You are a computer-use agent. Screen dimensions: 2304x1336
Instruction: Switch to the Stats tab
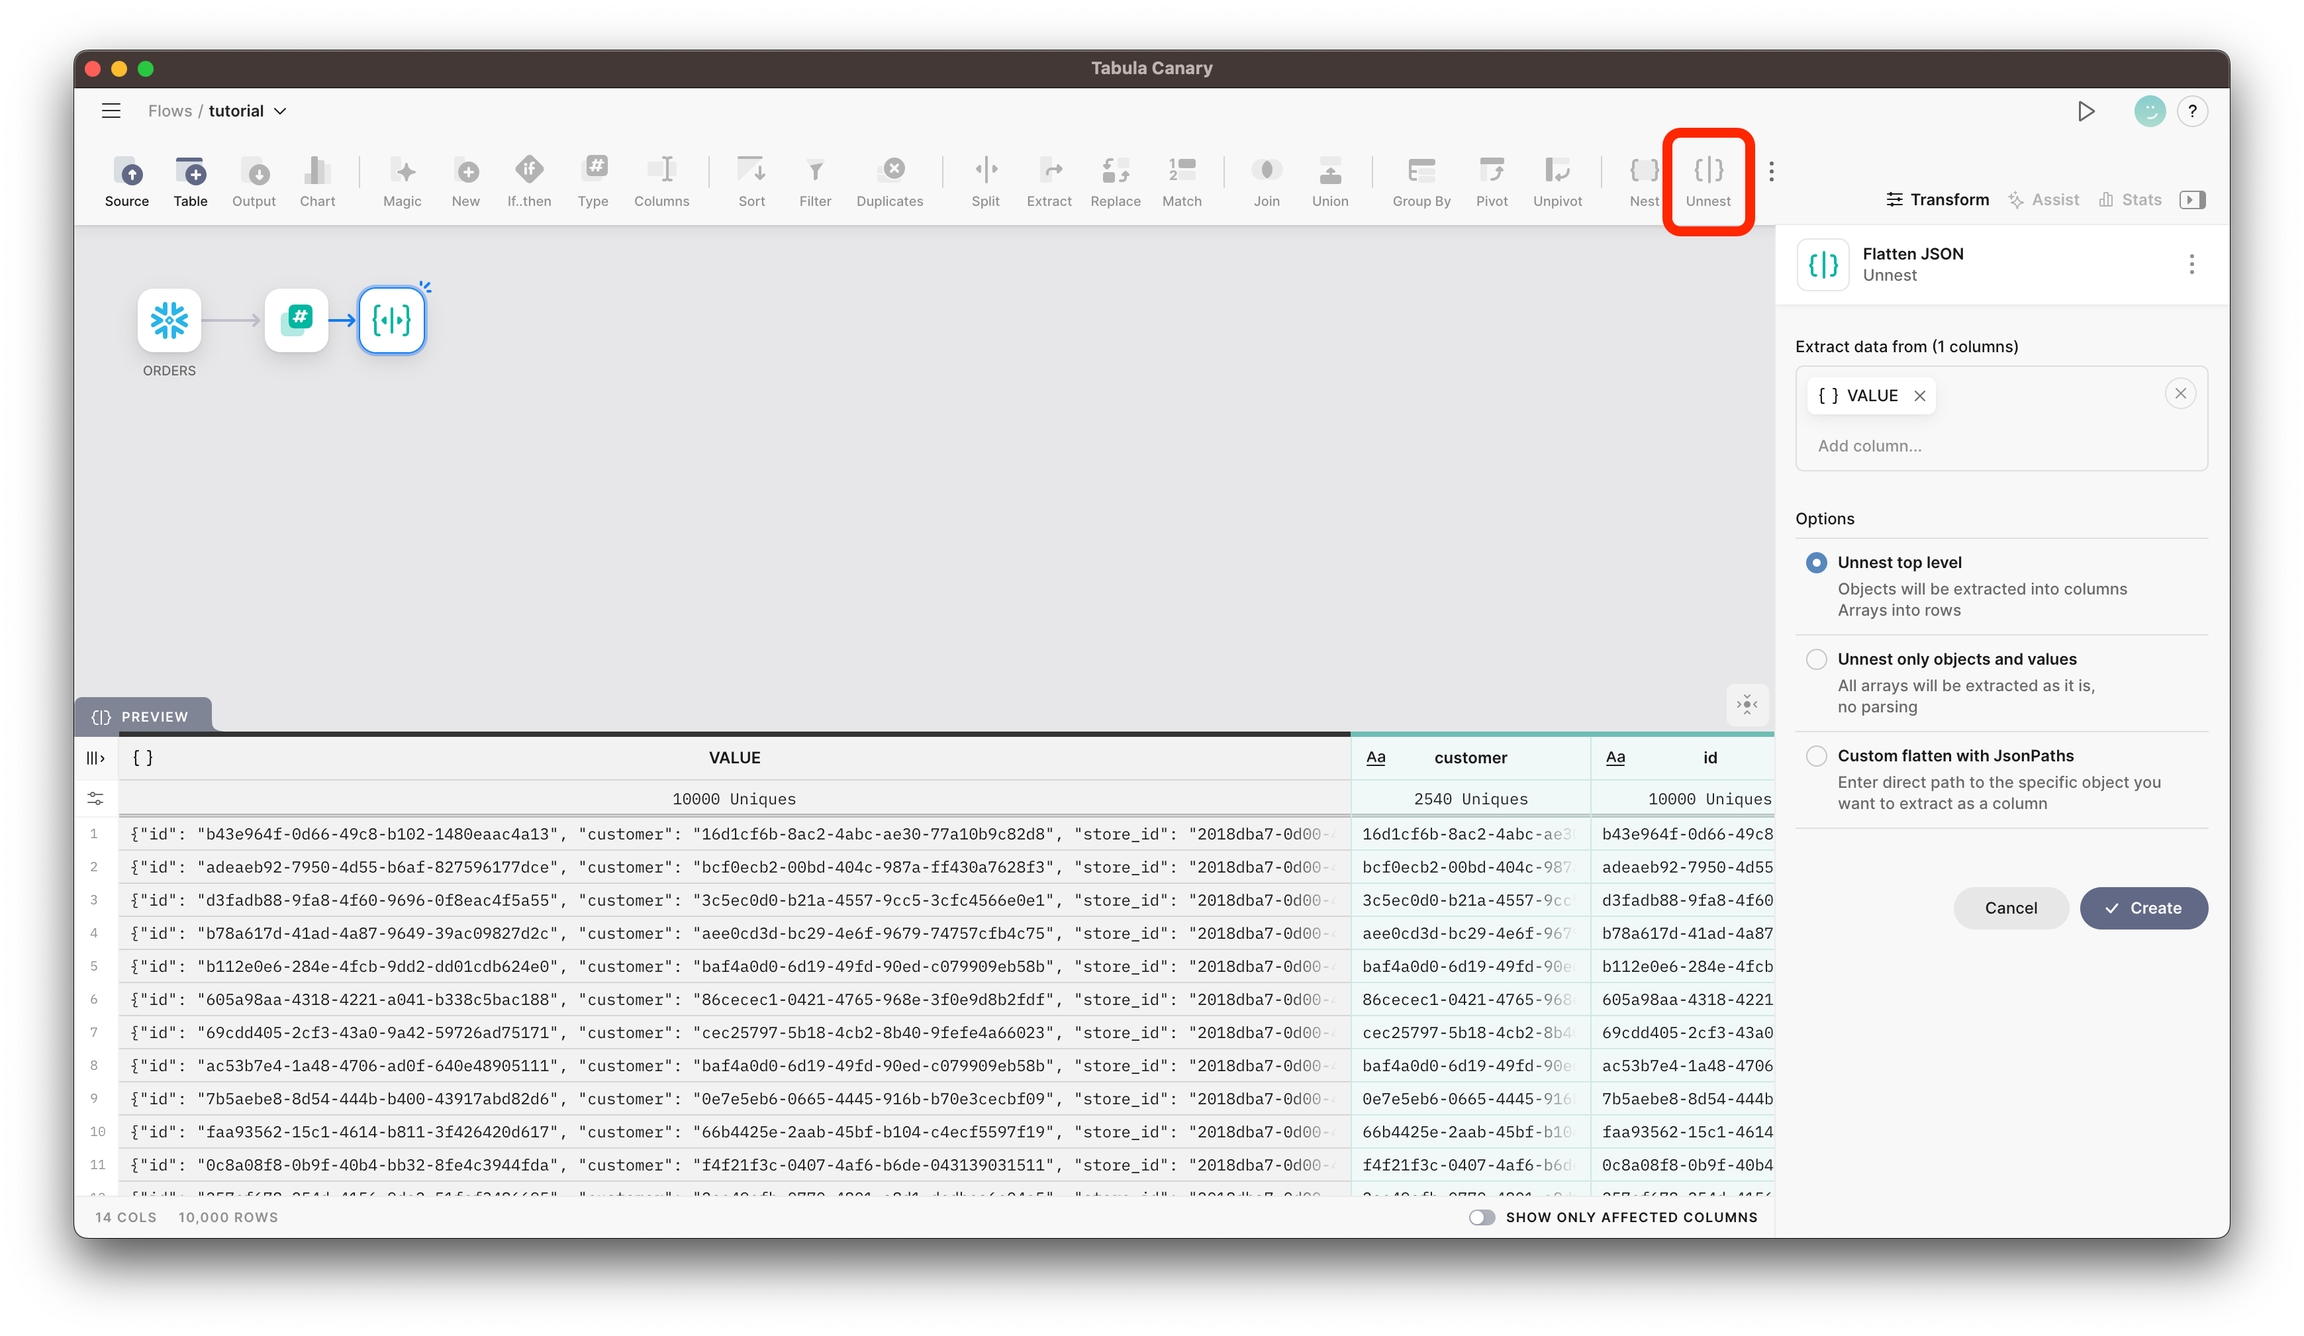[2130, 200]
